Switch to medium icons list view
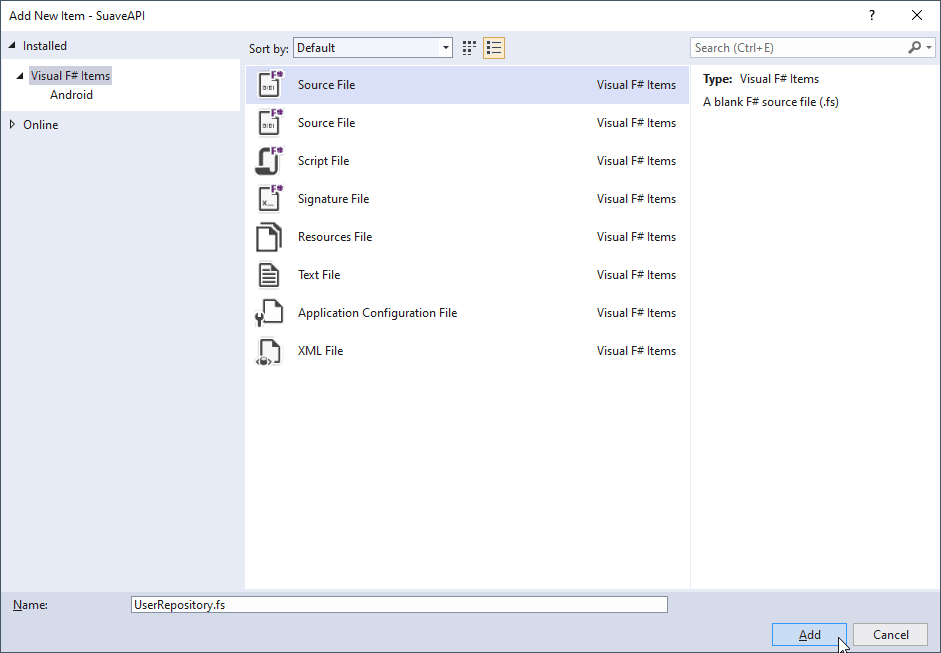The width and height of the screenshot is (941, 653). tap(494, 48)
